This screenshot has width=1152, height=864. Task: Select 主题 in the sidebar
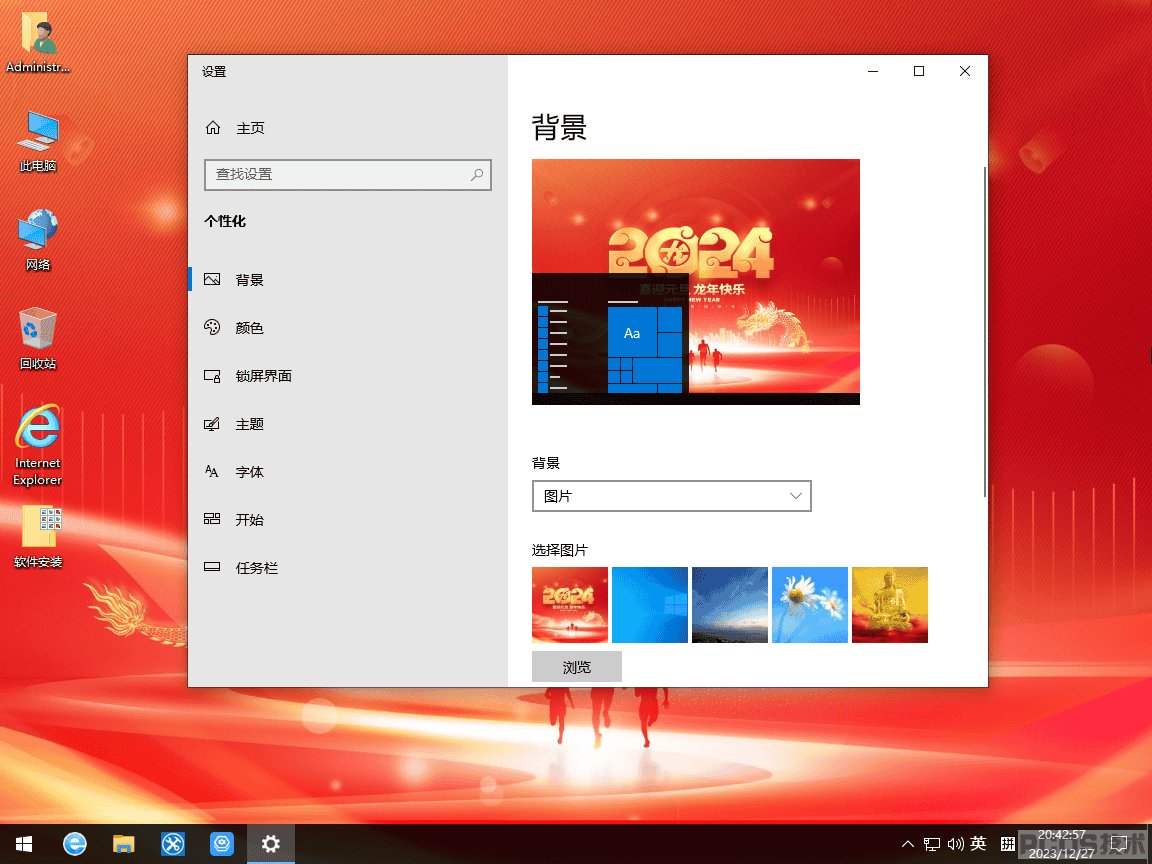[348, 424]
